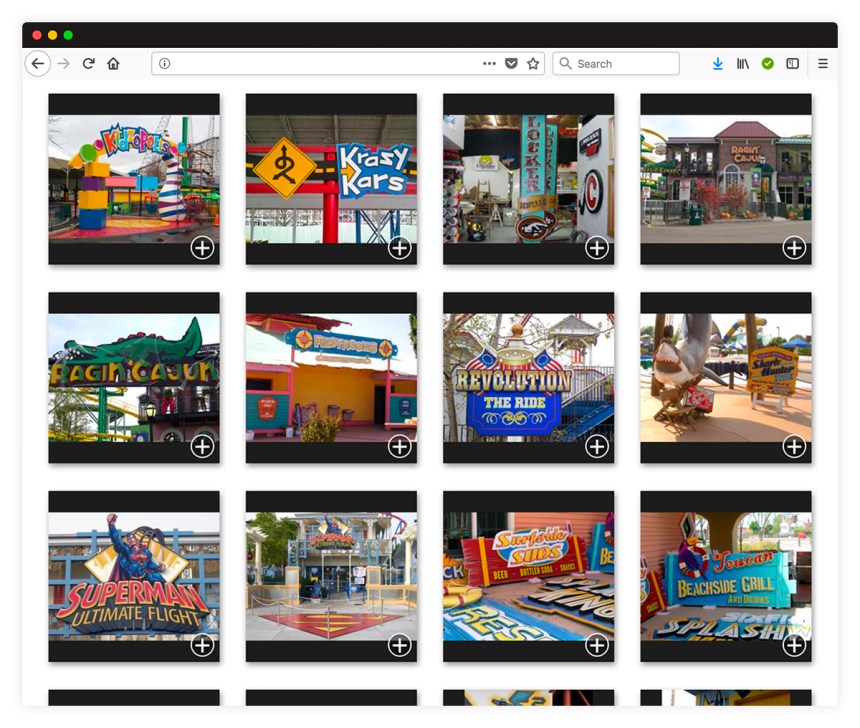The height and width of the screenshot is (728, 860).
Task: Click the green checkmark extension badge
Action: [768, 63]
